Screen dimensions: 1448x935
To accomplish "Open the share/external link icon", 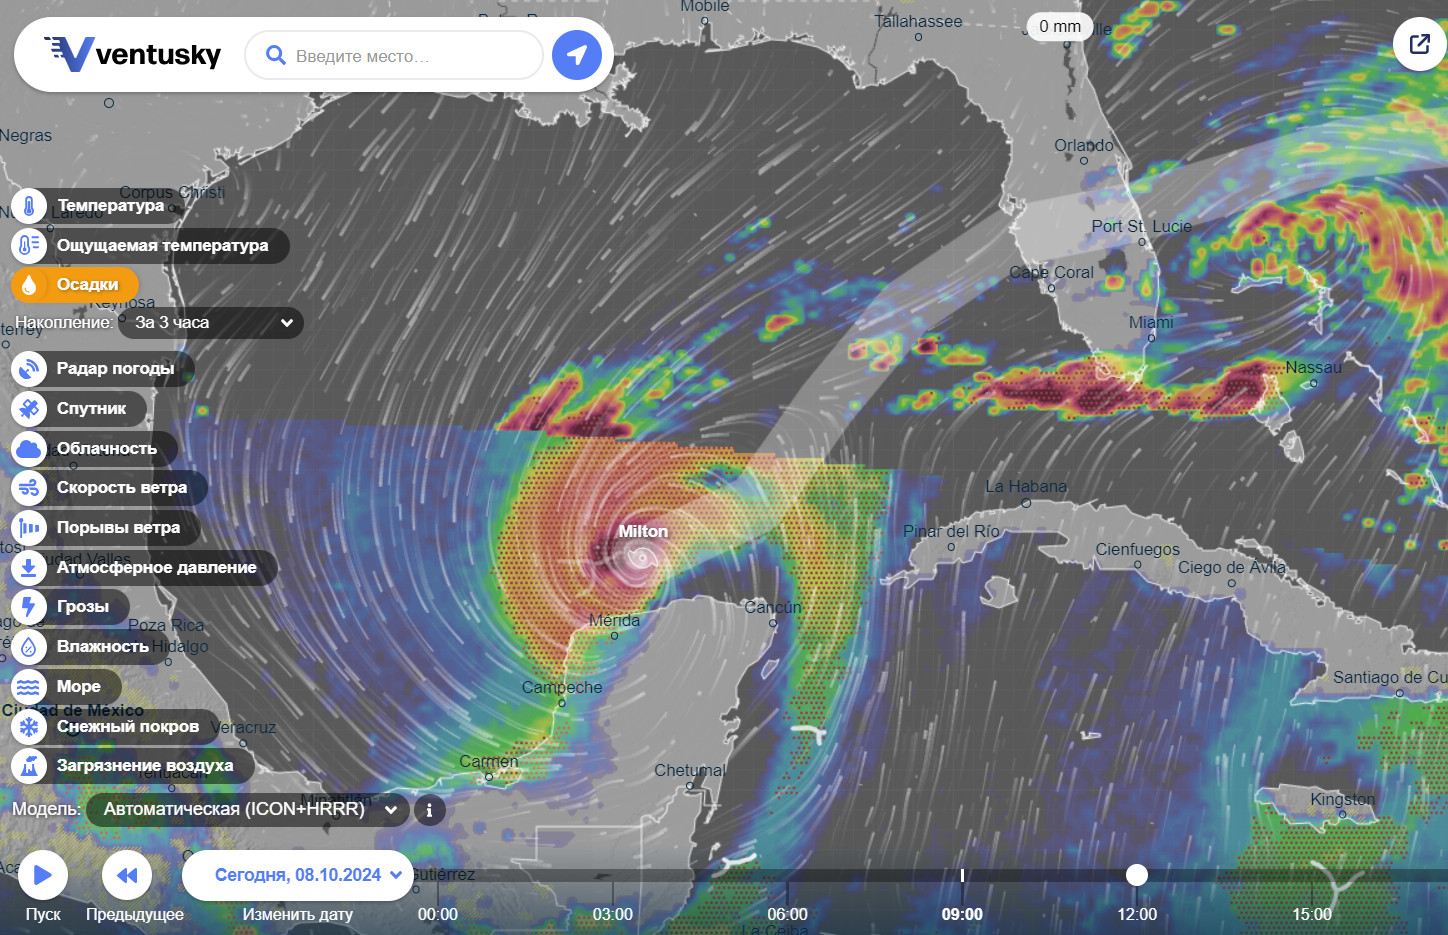I will (x=1419, y=44).
